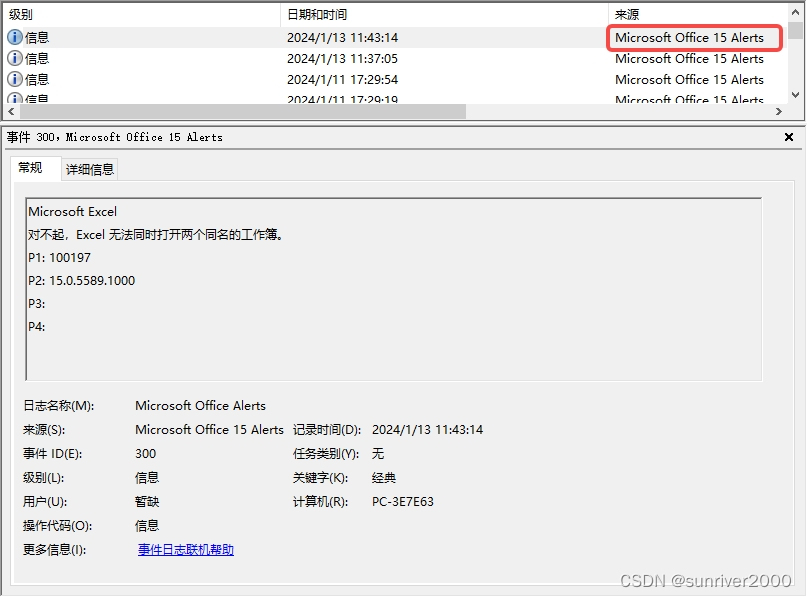807x597 pixels.
Task: Select info icon of 17:29:54 event row
Action: (14, 80)
